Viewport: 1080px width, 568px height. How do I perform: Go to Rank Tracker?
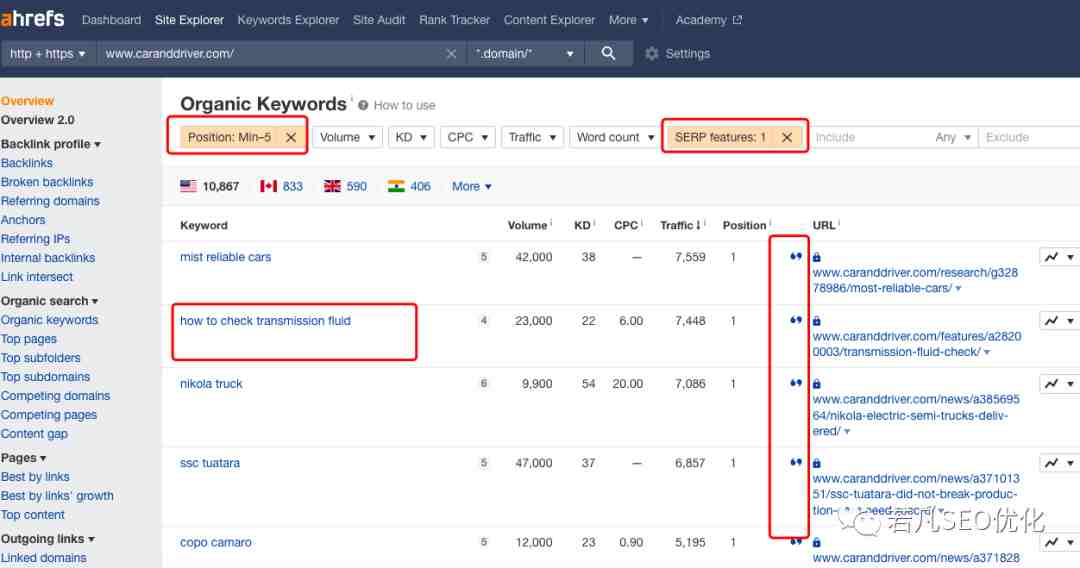455,20
